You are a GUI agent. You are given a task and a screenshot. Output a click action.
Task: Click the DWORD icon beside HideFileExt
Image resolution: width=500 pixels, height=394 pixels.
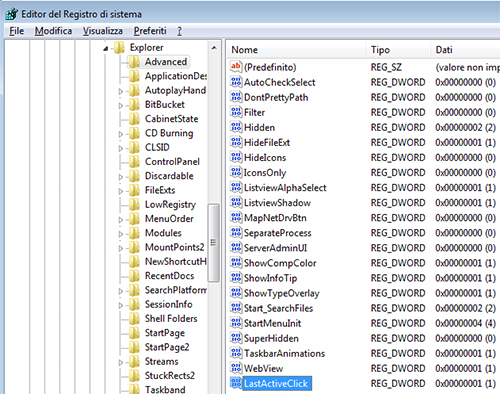[x=236, y=142]
